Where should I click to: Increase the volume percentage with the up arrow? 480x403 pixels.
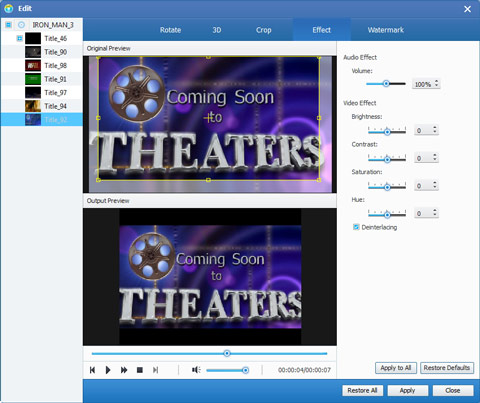437,81
